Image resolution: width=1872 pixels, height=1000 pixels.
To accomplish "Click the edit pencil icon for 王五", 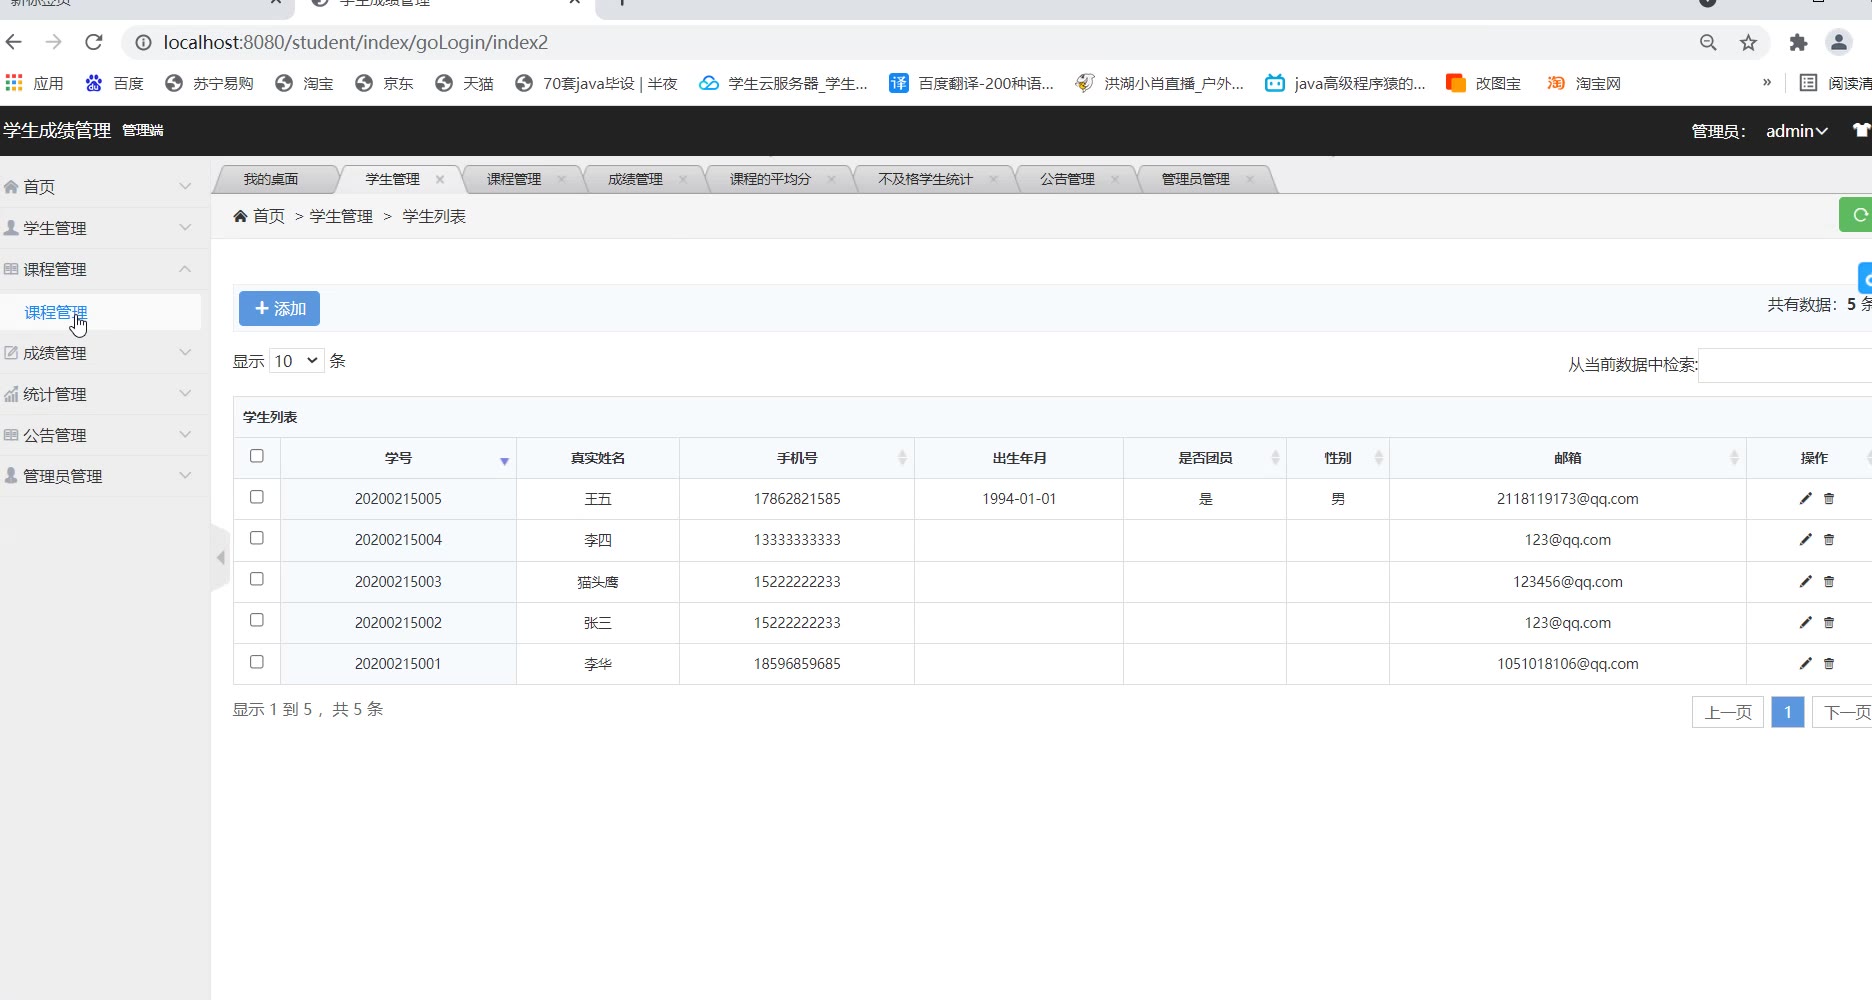I will pos(1805,498).
